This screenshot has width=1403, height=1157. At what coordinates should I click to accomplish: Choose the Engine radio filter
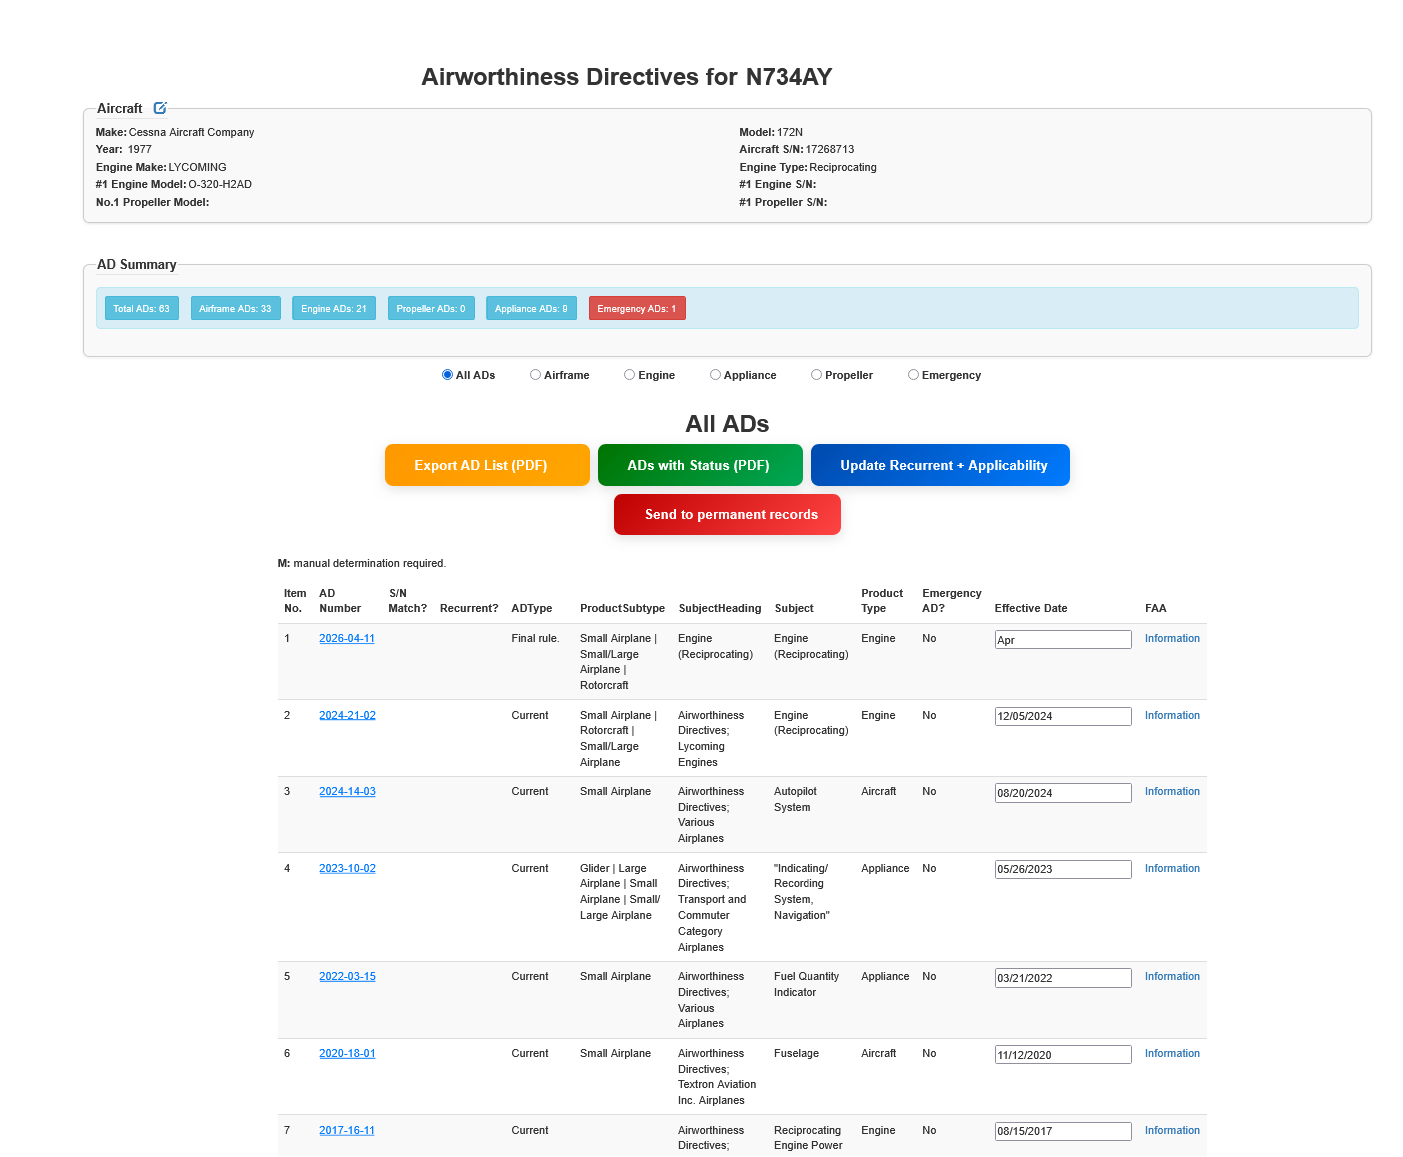629,375
